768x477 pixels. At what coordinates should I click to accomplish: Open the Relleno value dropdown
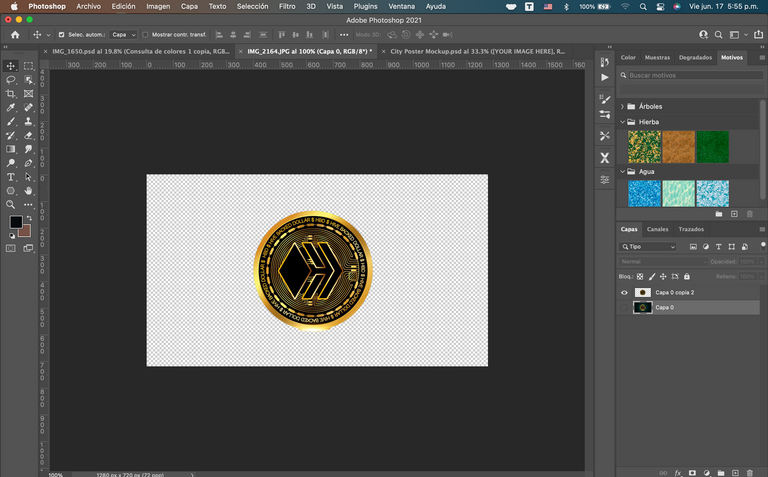[x=762, y=277]
